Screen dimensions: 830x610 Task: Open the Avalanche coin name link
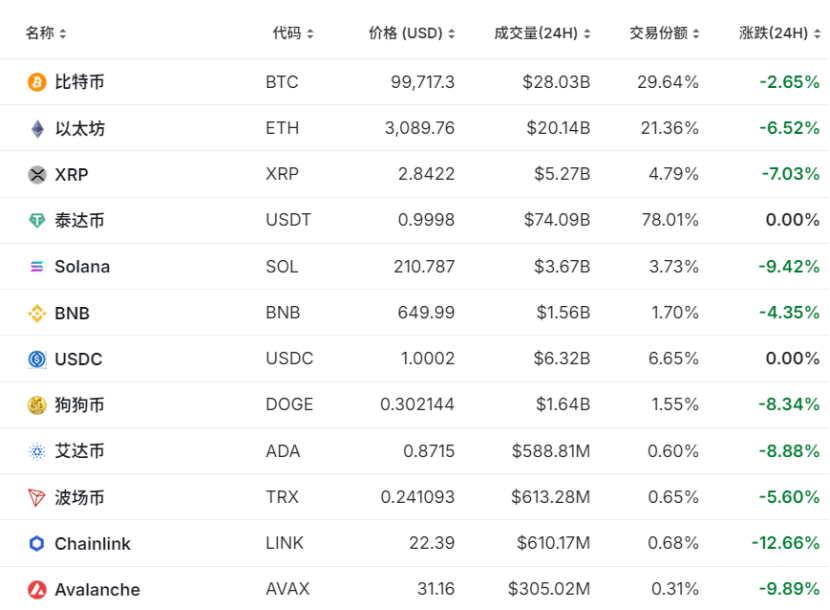97,590
